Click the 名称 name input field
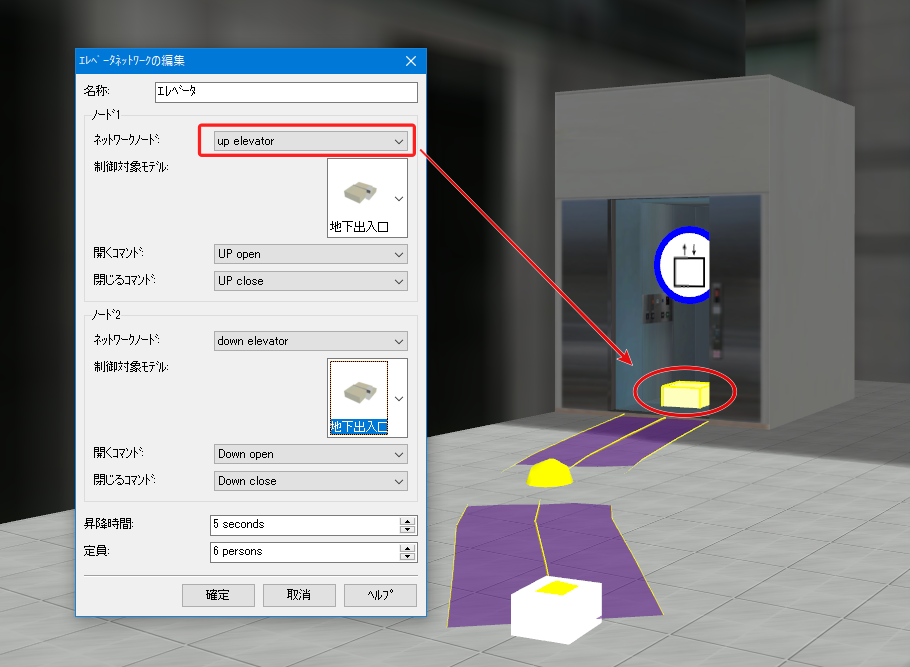The height and width of the screenshot is (667, 910). pyautogui.click(x=286, y=92)
